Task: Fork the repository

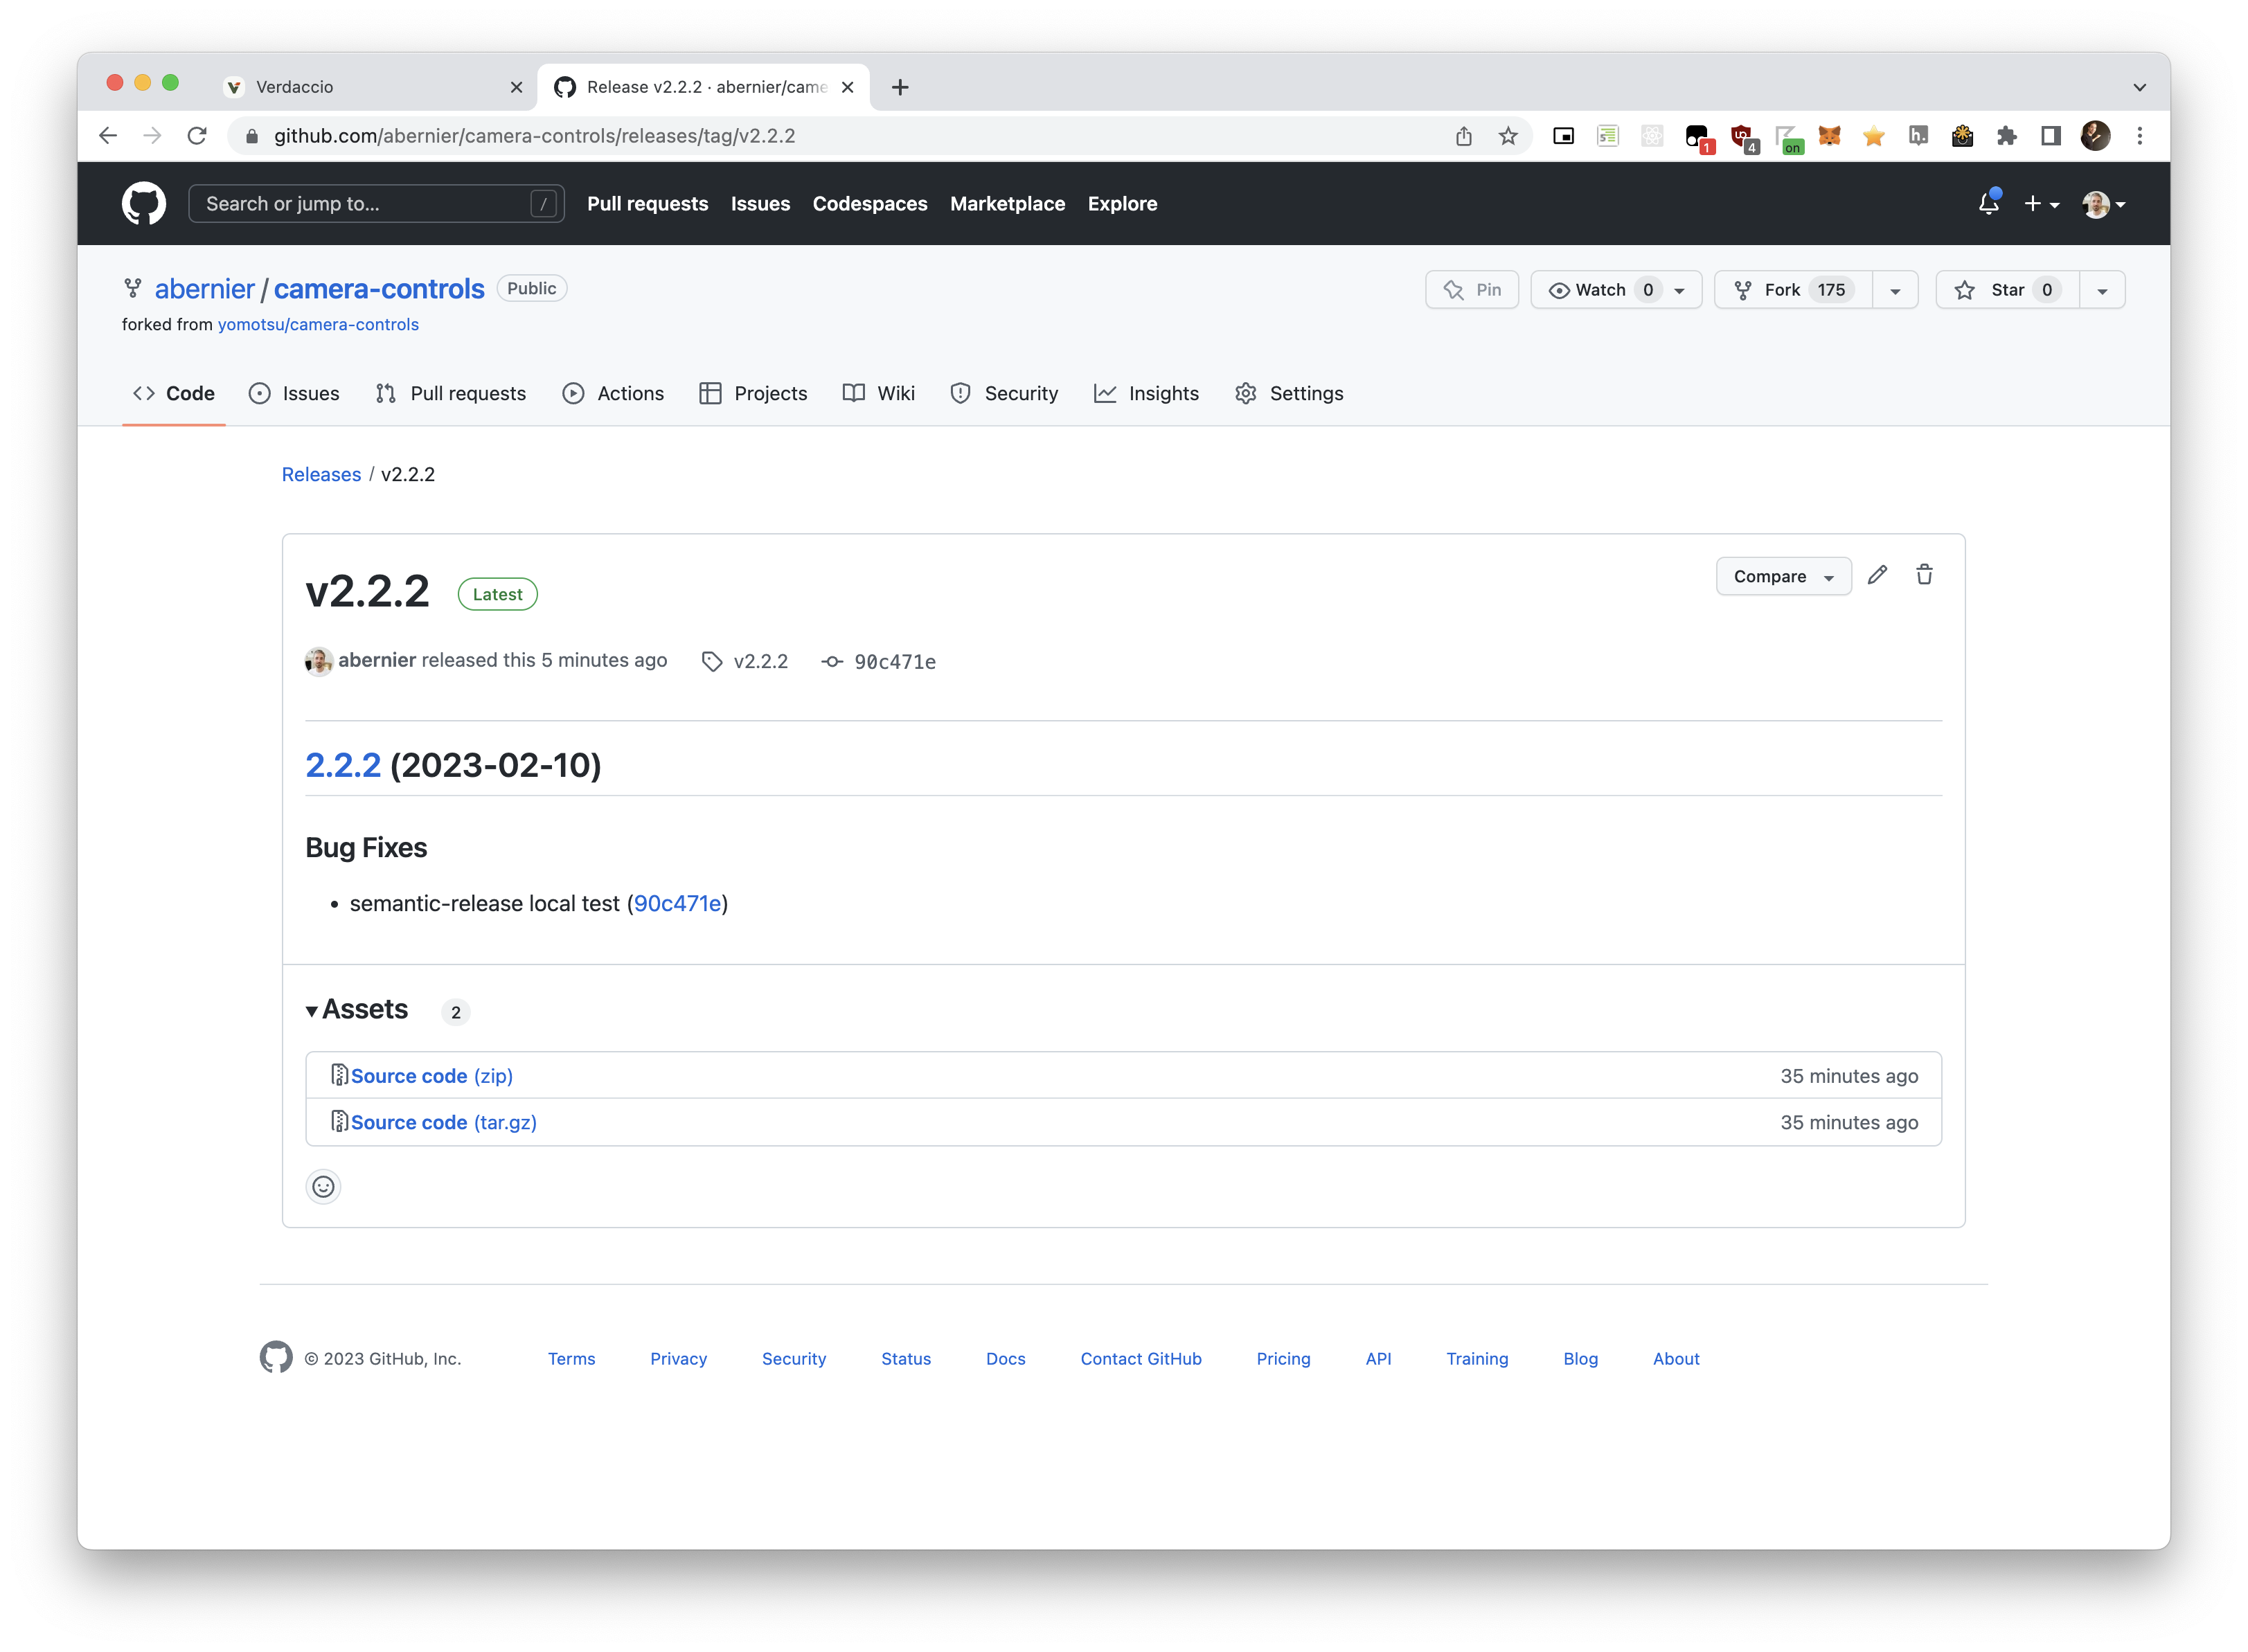Action: pos(1793,290)
